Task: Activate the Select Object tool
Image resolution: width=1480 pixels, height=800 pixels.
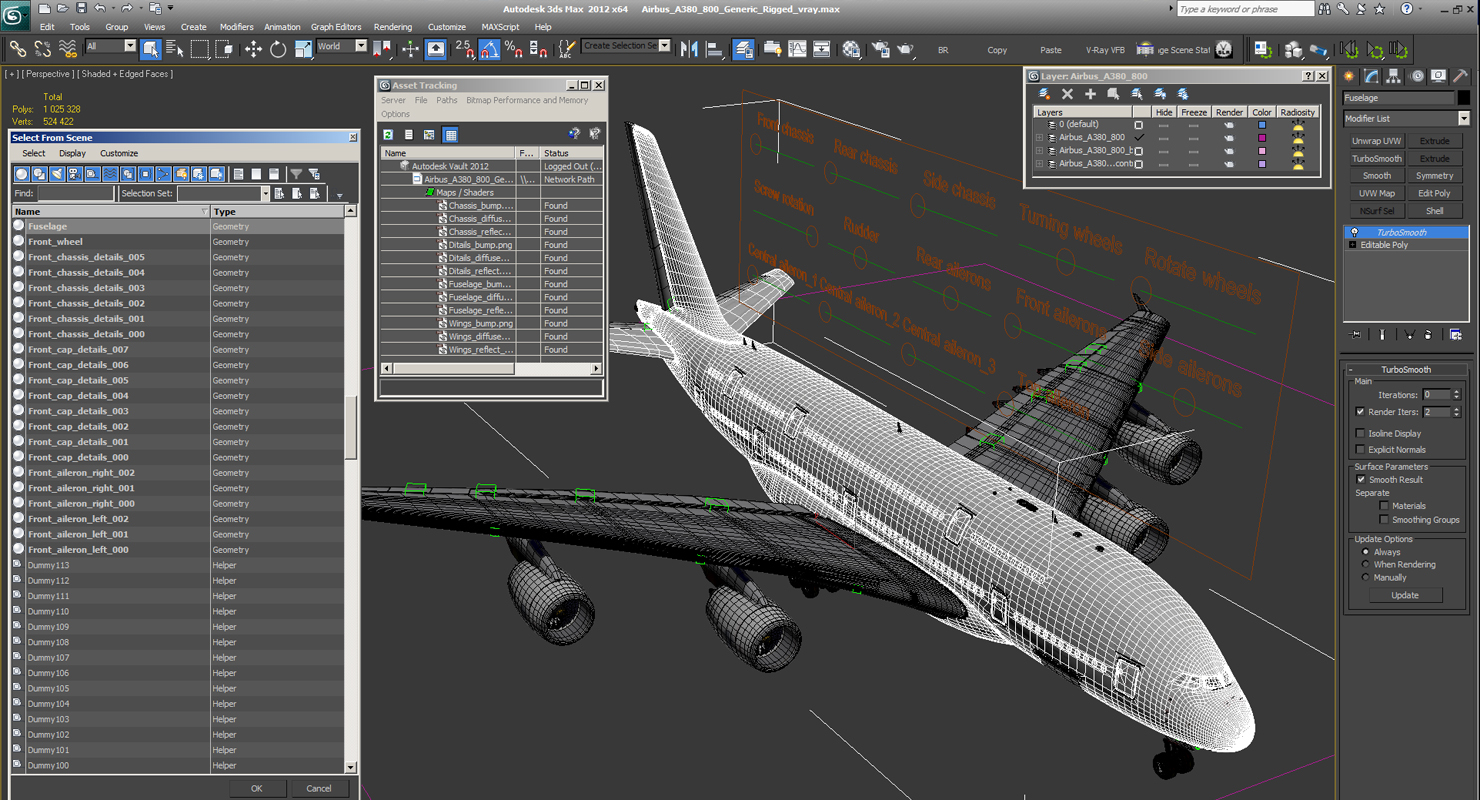Action: coord(151,48)
